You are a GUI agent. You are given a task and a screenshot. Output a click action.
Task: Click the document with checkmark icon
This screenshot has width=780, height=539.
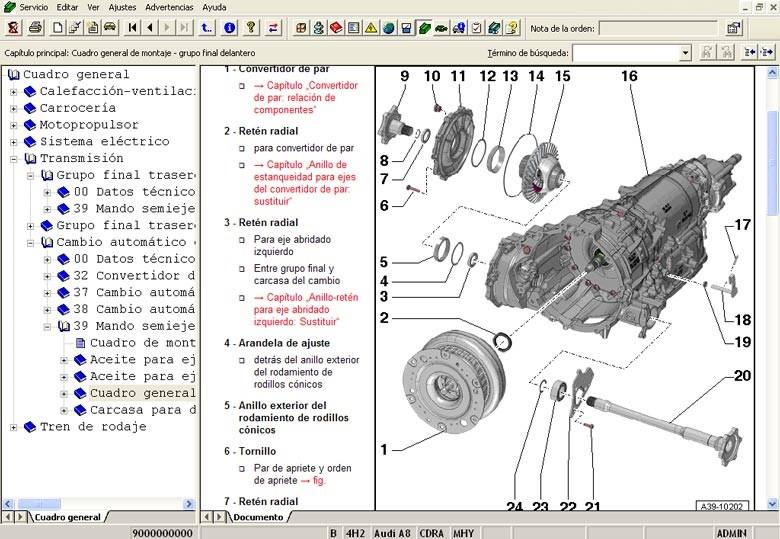pos(75,27)
